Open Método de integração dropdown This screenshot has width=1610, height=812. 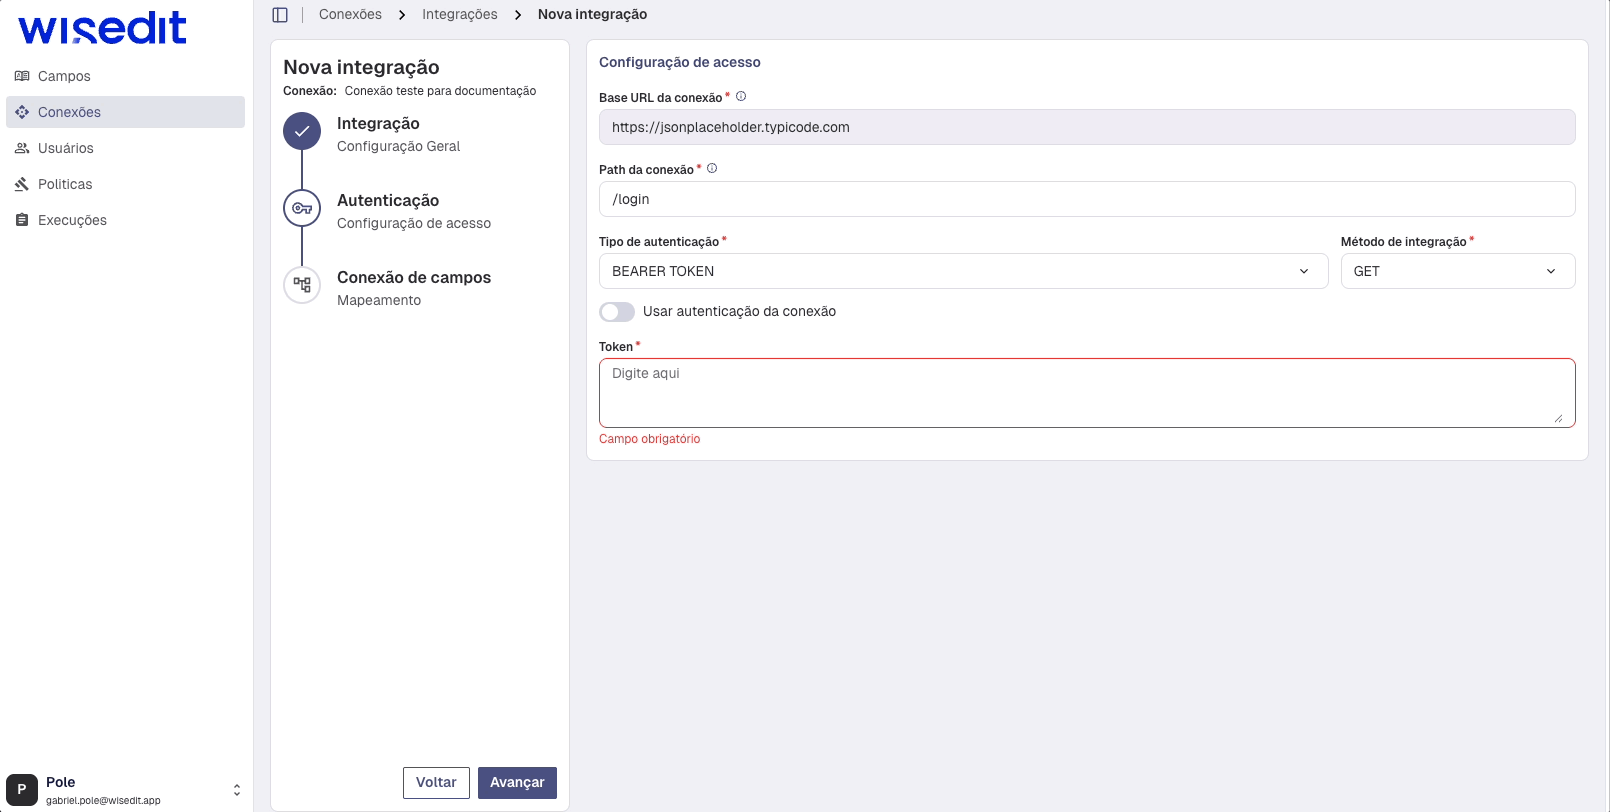click(1456, 271)
